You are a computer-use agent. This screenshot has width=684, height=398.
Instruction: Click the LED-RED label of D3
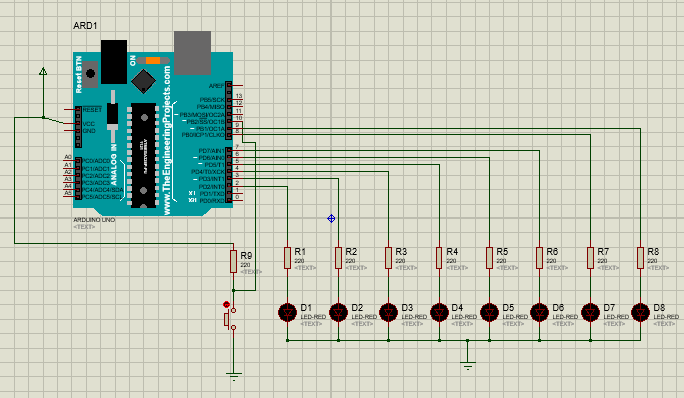click(414, 317)
